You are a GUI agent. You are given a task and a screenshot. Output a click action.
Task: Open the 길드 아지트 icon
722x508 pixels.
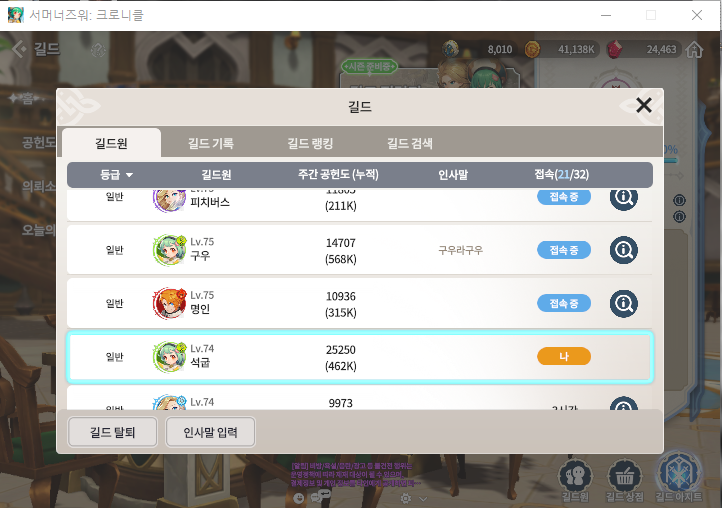(678, 474)
